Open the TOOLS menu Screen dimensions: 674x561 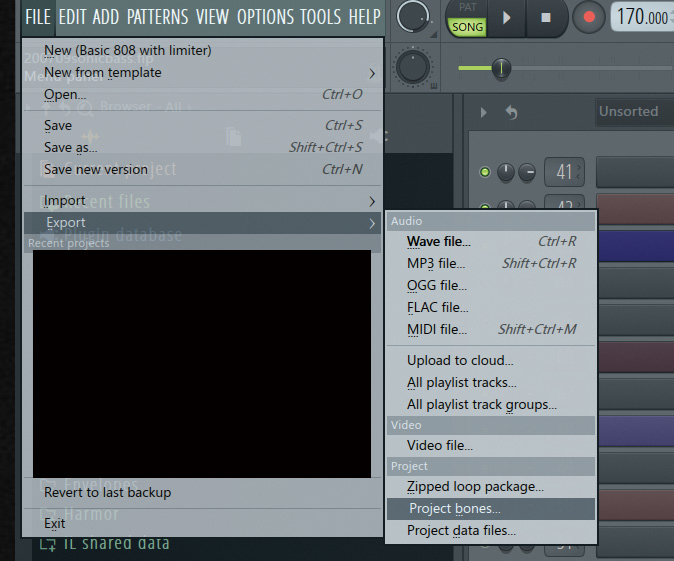click(x=321, y=17)
